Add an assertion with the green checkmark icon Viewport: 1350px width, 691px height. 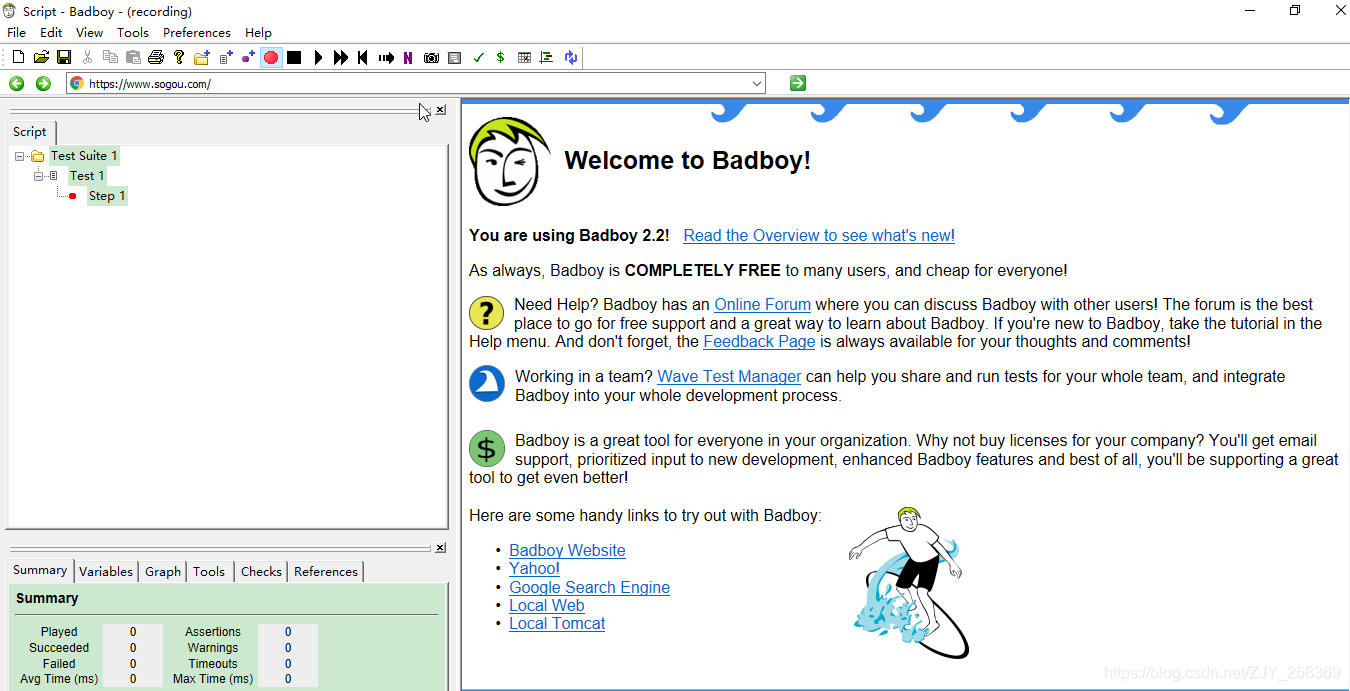(x=478, y=57)
